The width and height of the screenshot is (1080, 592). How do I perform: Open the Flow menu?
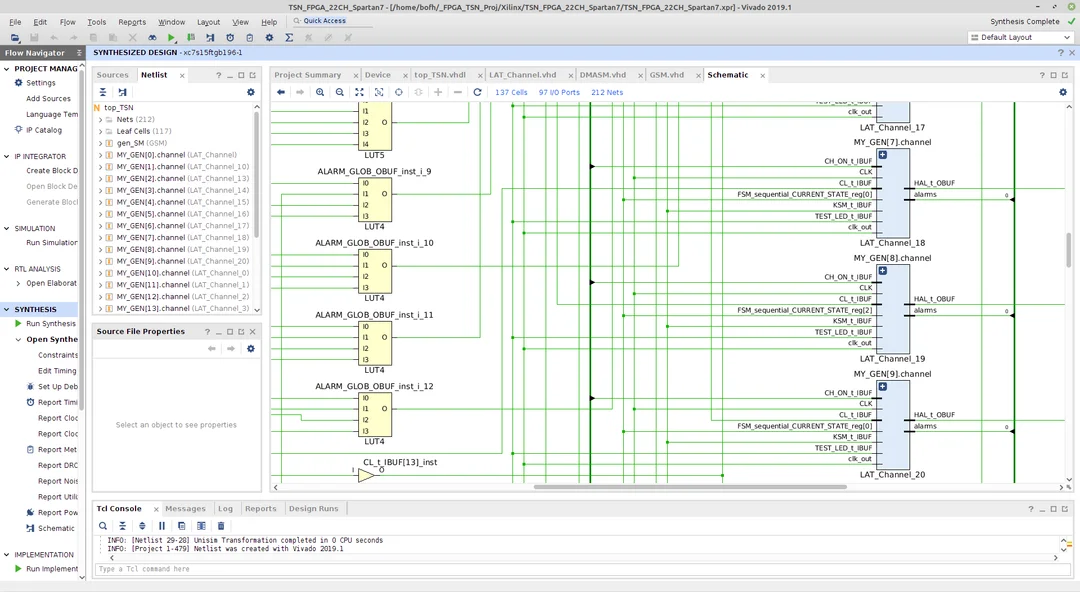coord(68,22)
